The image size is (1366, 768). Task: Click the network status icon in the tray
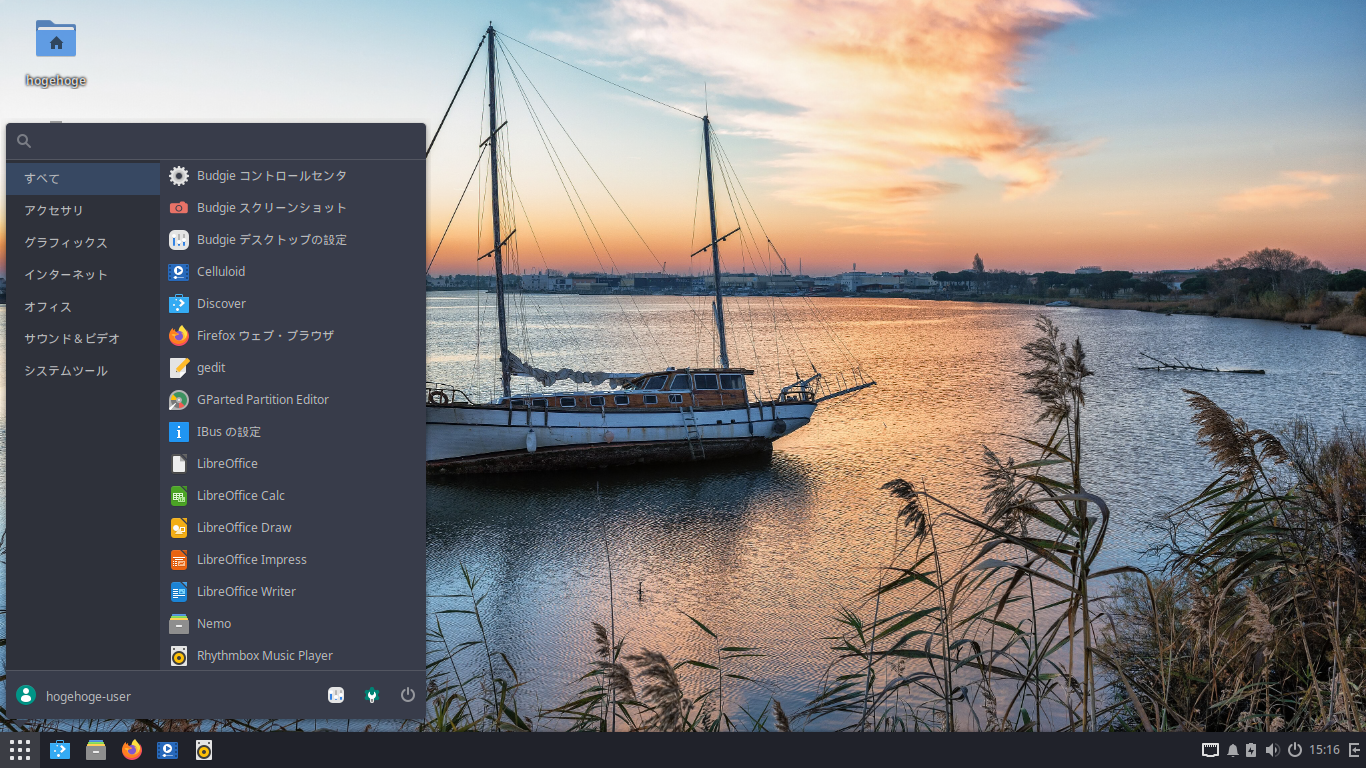pyautogui.click(x=1210, y=749)
